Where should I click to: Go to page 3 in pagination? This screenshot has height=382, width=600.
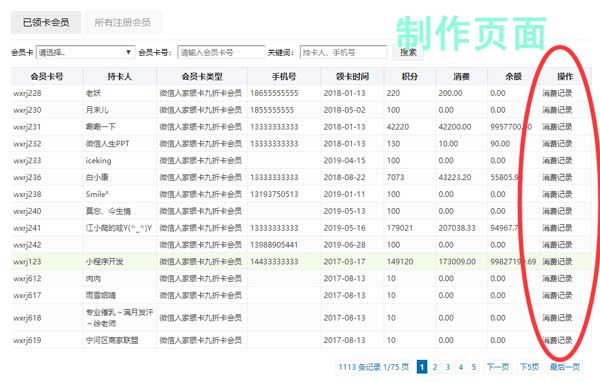click(448, 367)
